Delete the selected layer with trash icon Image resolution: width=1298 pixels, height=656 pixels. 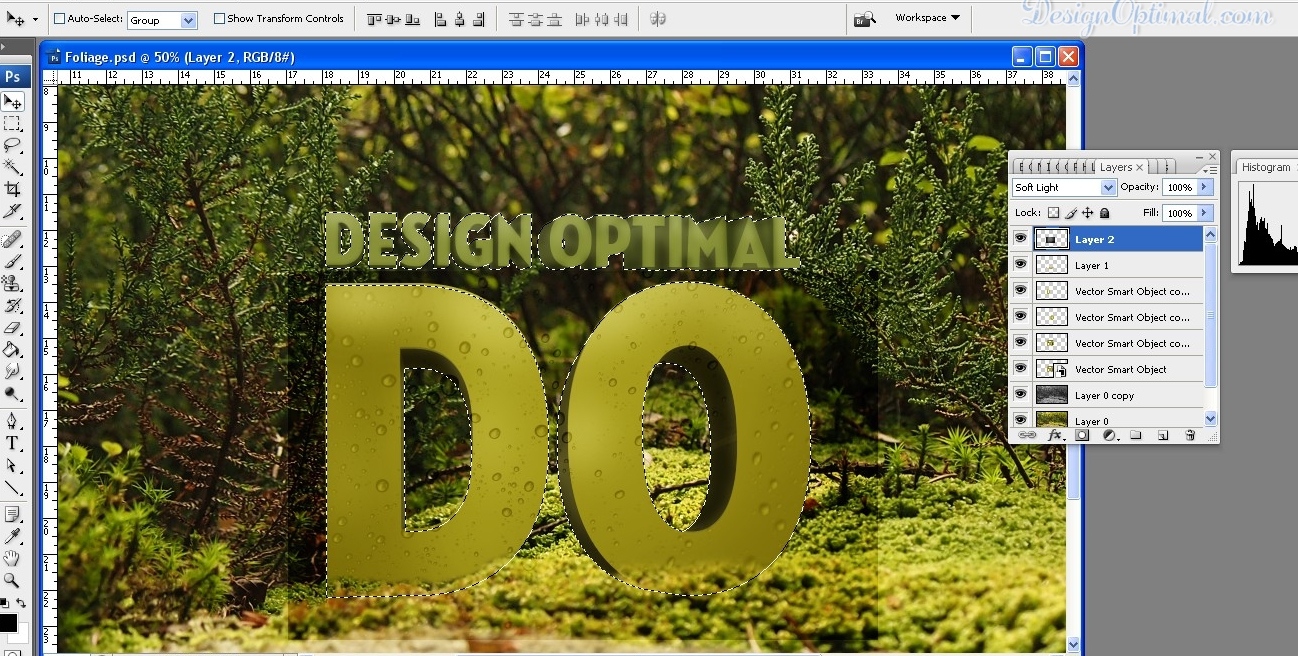coord(1190,435)
